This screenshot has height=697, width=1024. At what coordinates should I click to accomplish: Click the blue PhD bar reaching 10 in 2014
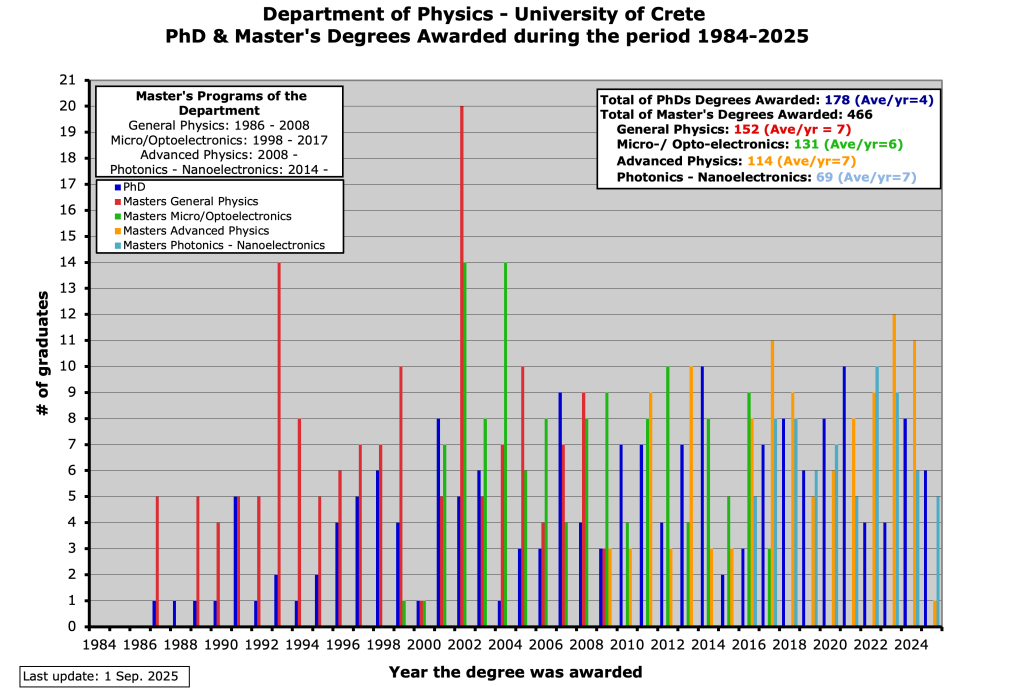point(702,496)
